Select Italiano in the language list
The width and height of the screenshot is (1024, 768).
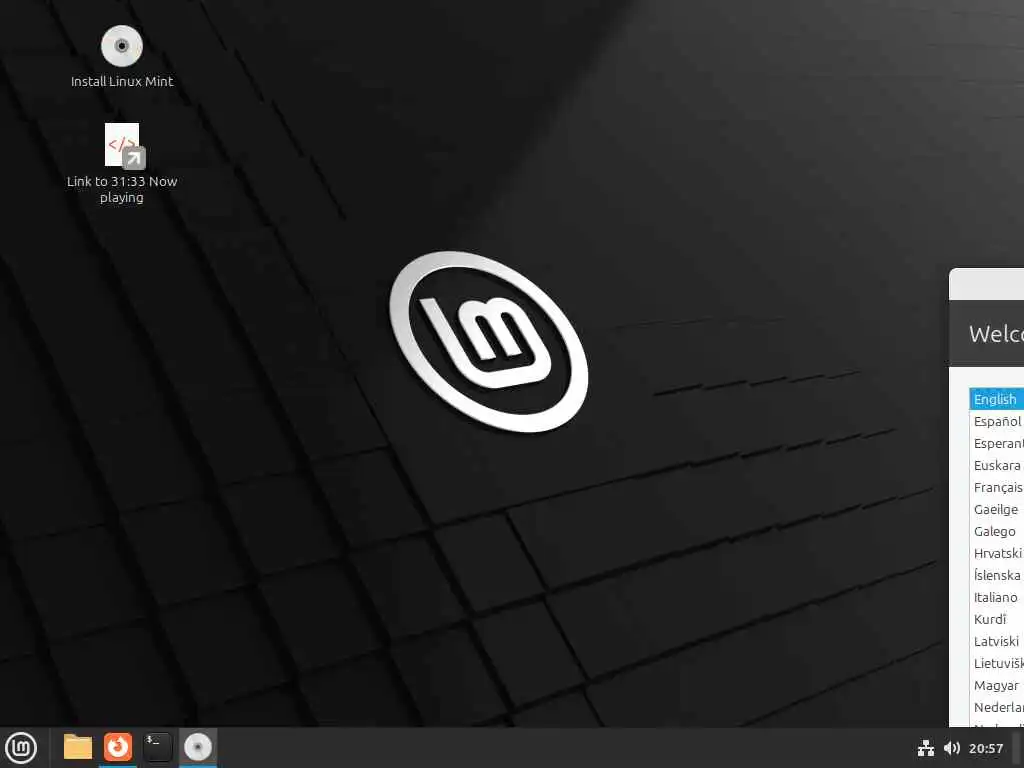pyautogui.click(x=997, y=598)
